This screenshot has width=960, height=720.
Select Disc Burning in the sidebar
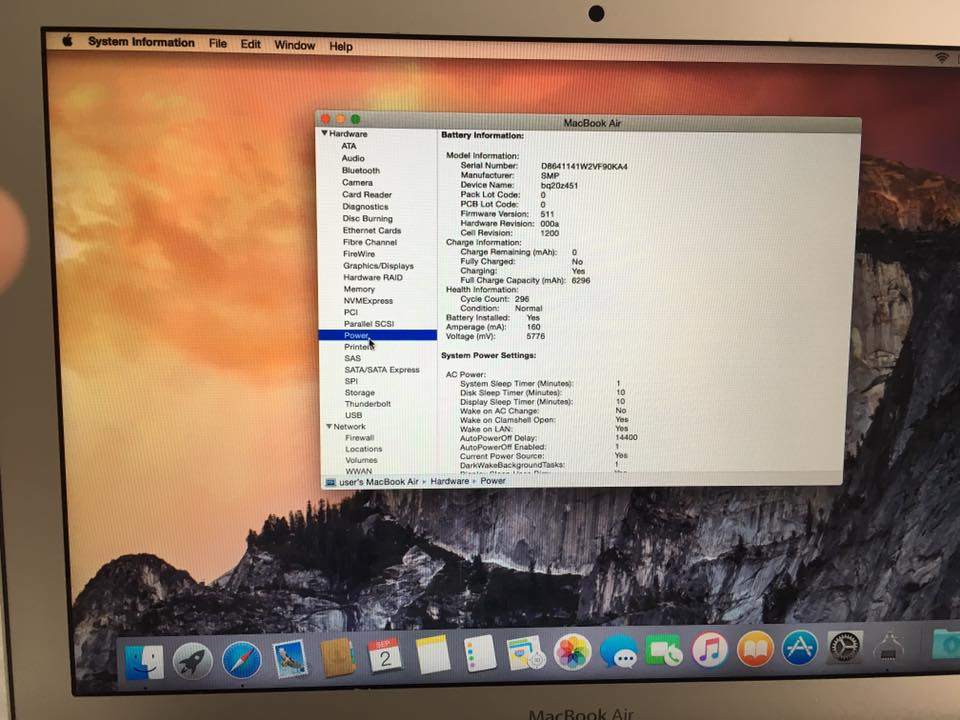(368, 219)
